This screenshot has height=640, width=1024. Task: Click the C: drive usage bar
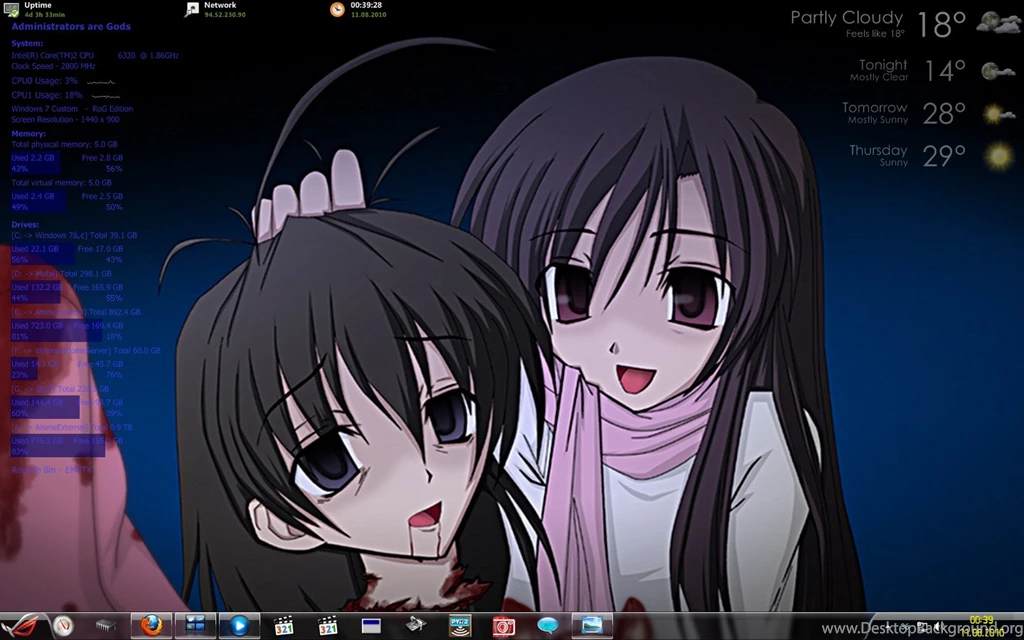42,254
